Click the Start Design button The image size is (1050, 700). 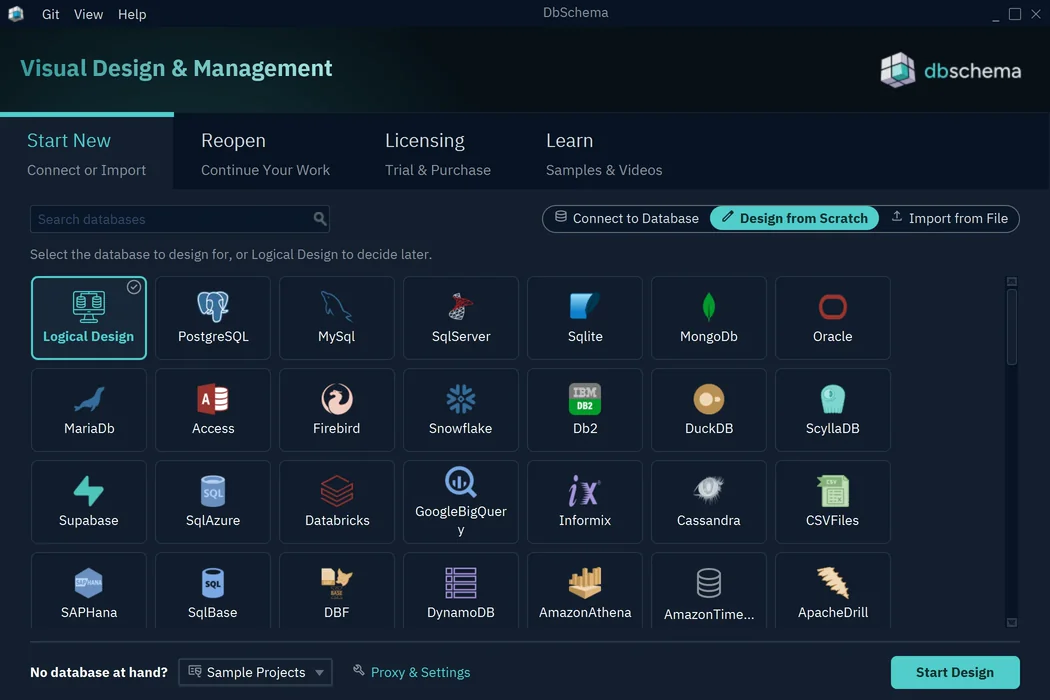(x=955, y=672)
